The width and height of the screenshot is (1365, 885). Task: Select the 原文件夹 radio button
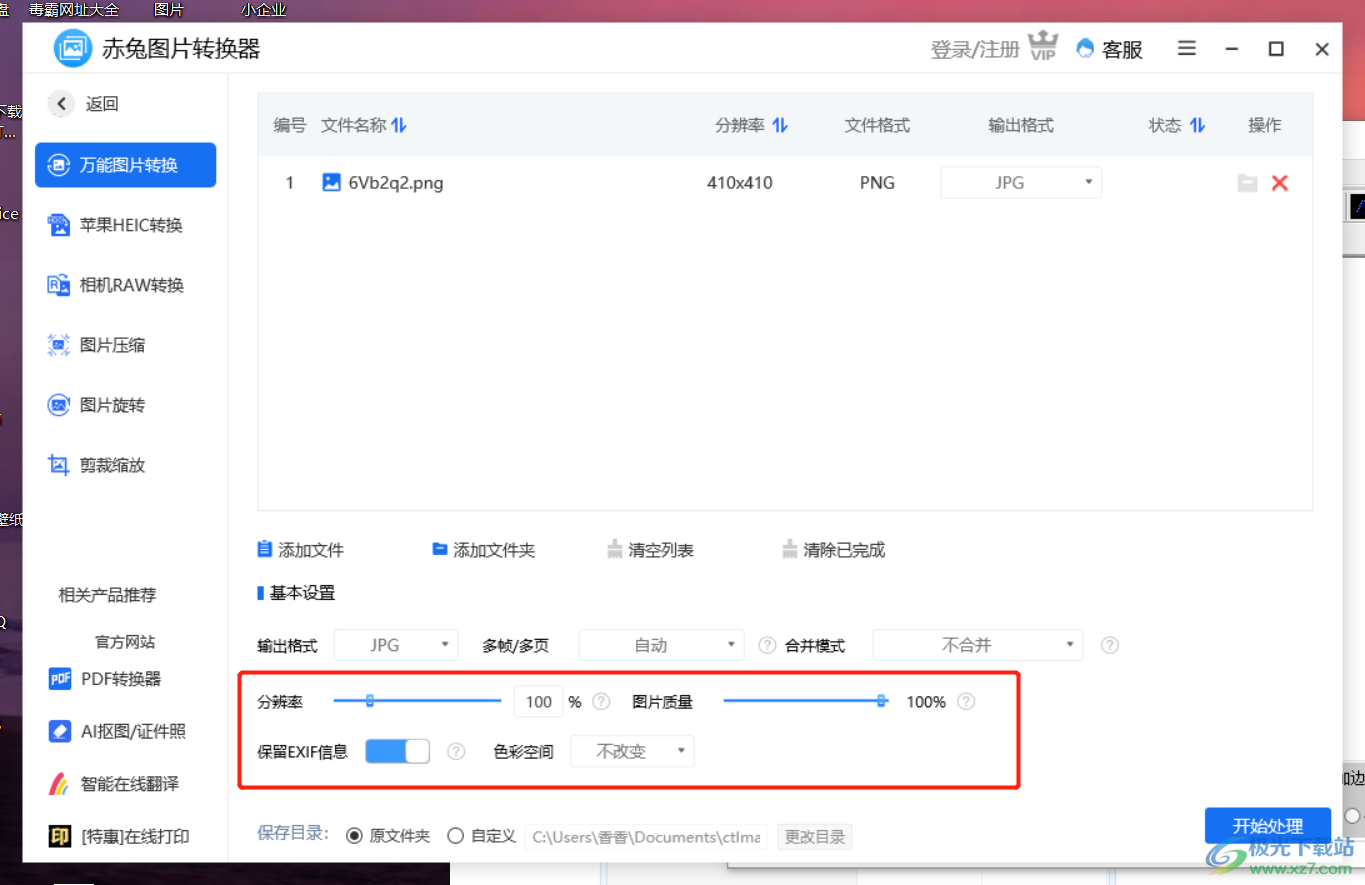click(354, 836)
